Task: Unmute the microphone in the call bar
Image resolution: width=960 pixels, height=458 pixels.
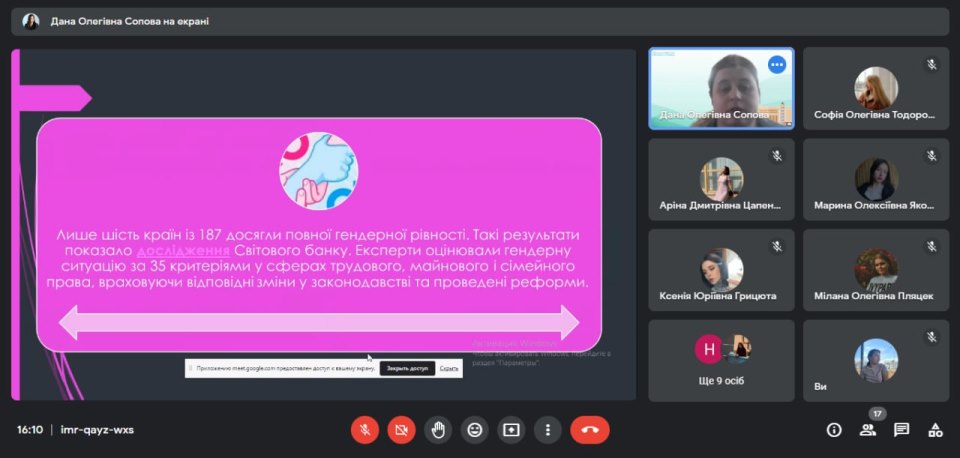Action: click(365, 430)
